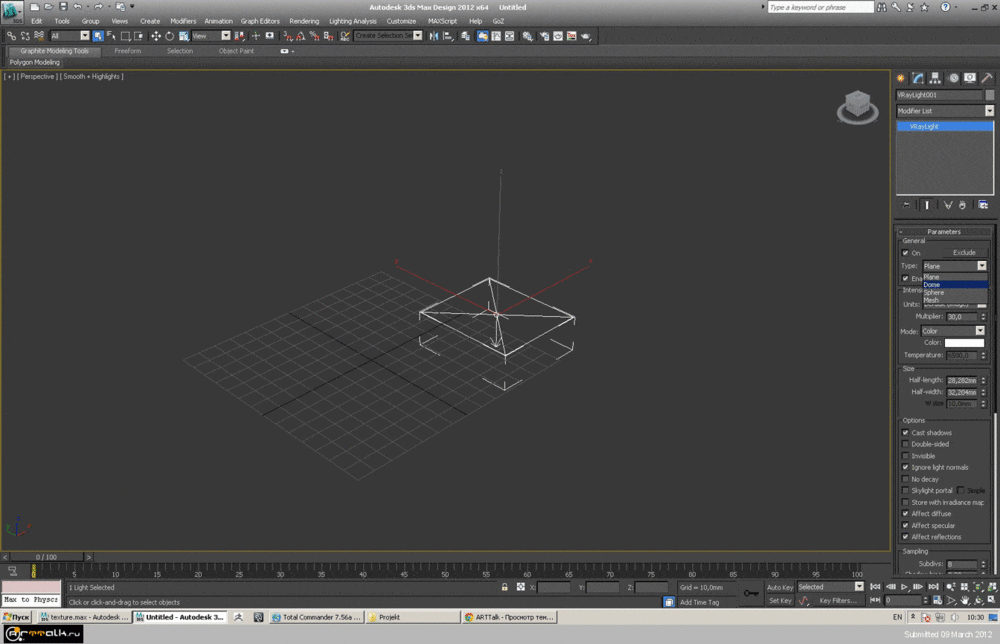Open the Display command panel

point(969,78)
